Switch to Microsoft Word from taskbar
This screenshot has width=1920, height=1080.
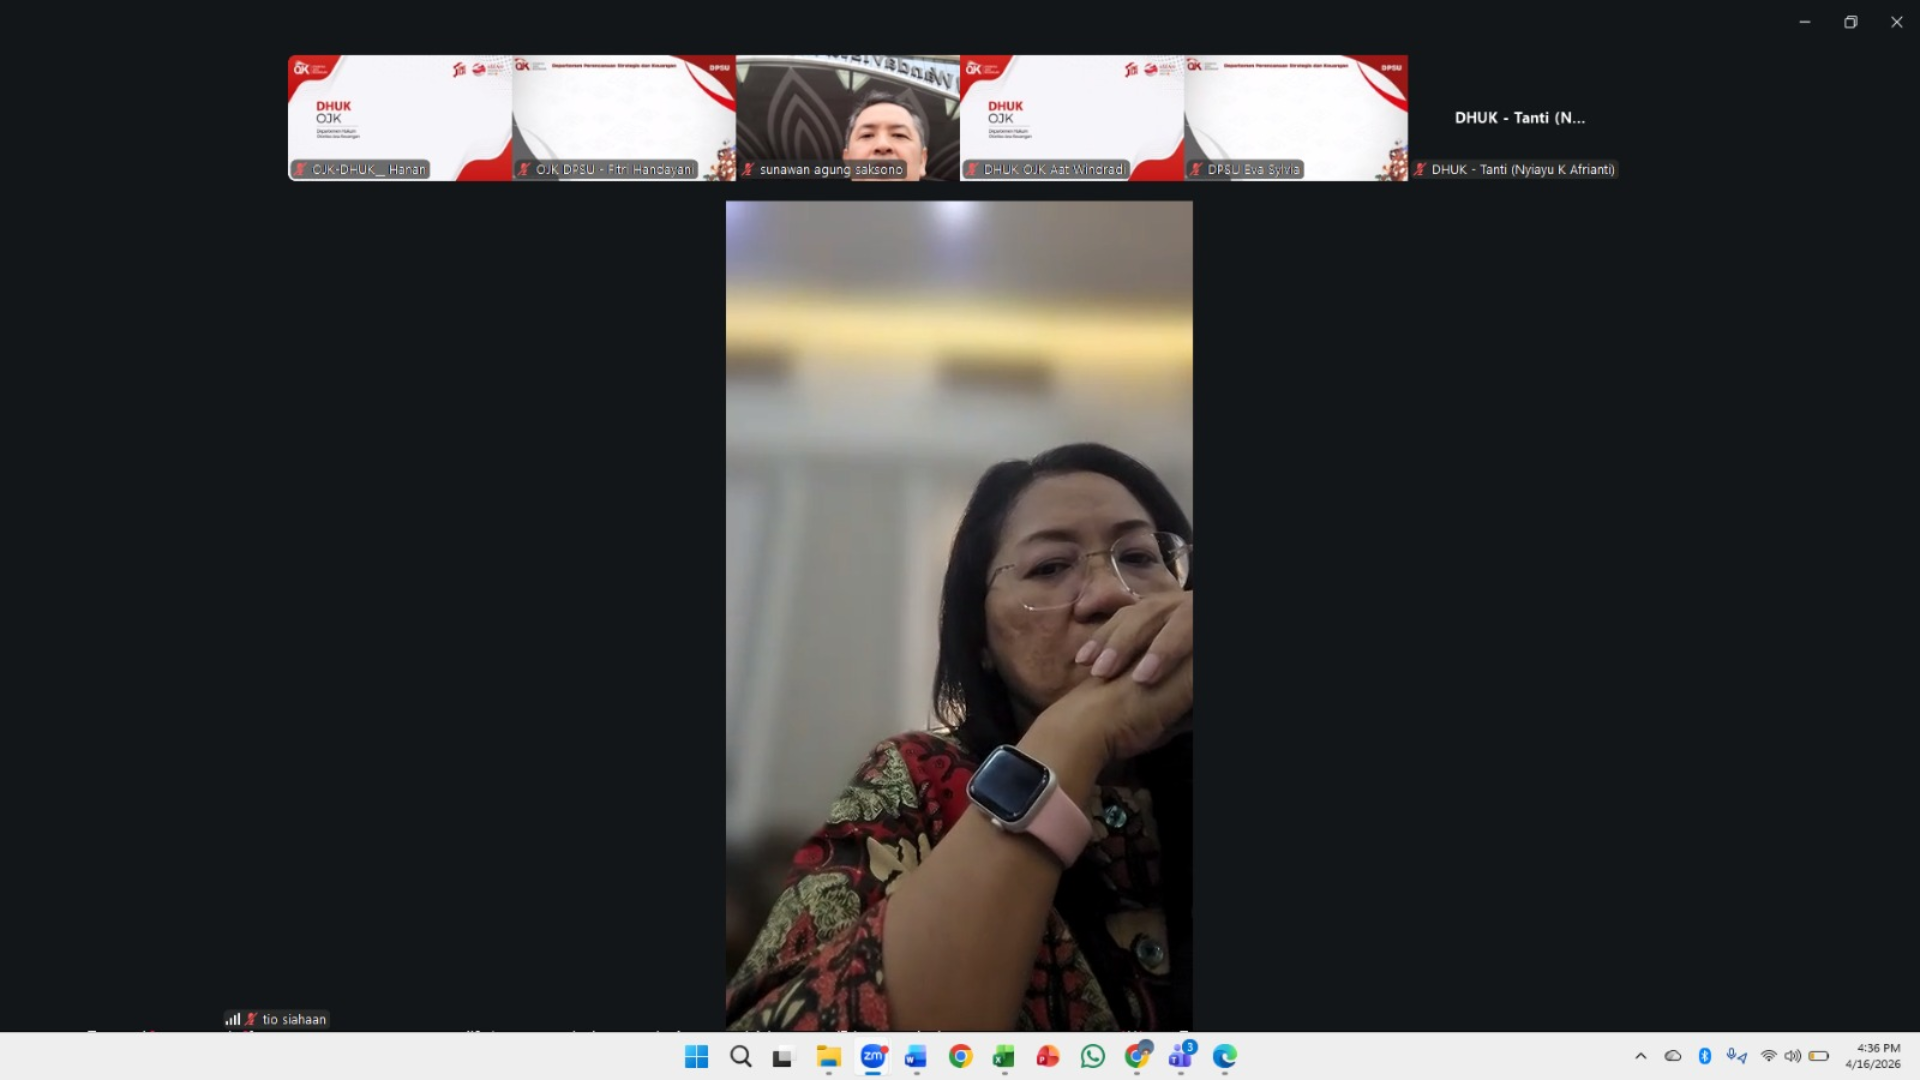pyautogui.click(x=916, y=1056)
